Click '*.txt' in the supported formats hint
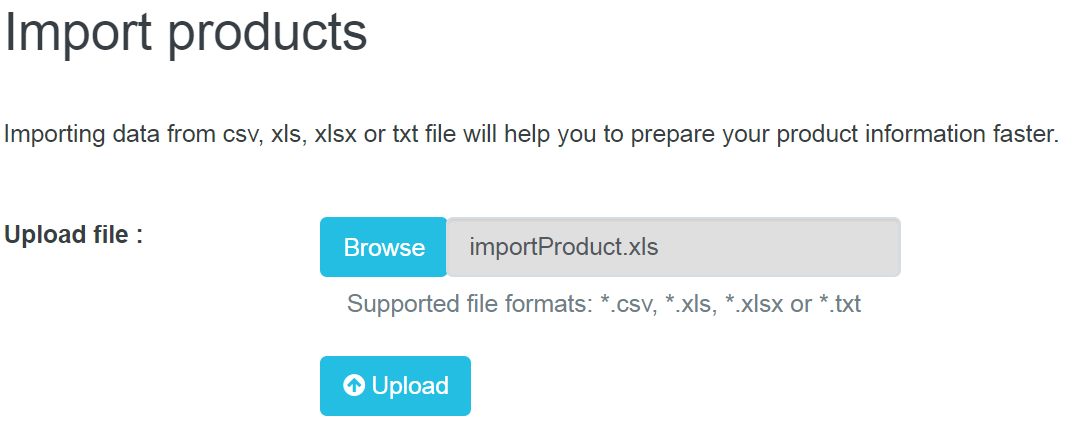The height and width of the screenshot is (447, 1074). pyautogui.click(x=840, y=304)
